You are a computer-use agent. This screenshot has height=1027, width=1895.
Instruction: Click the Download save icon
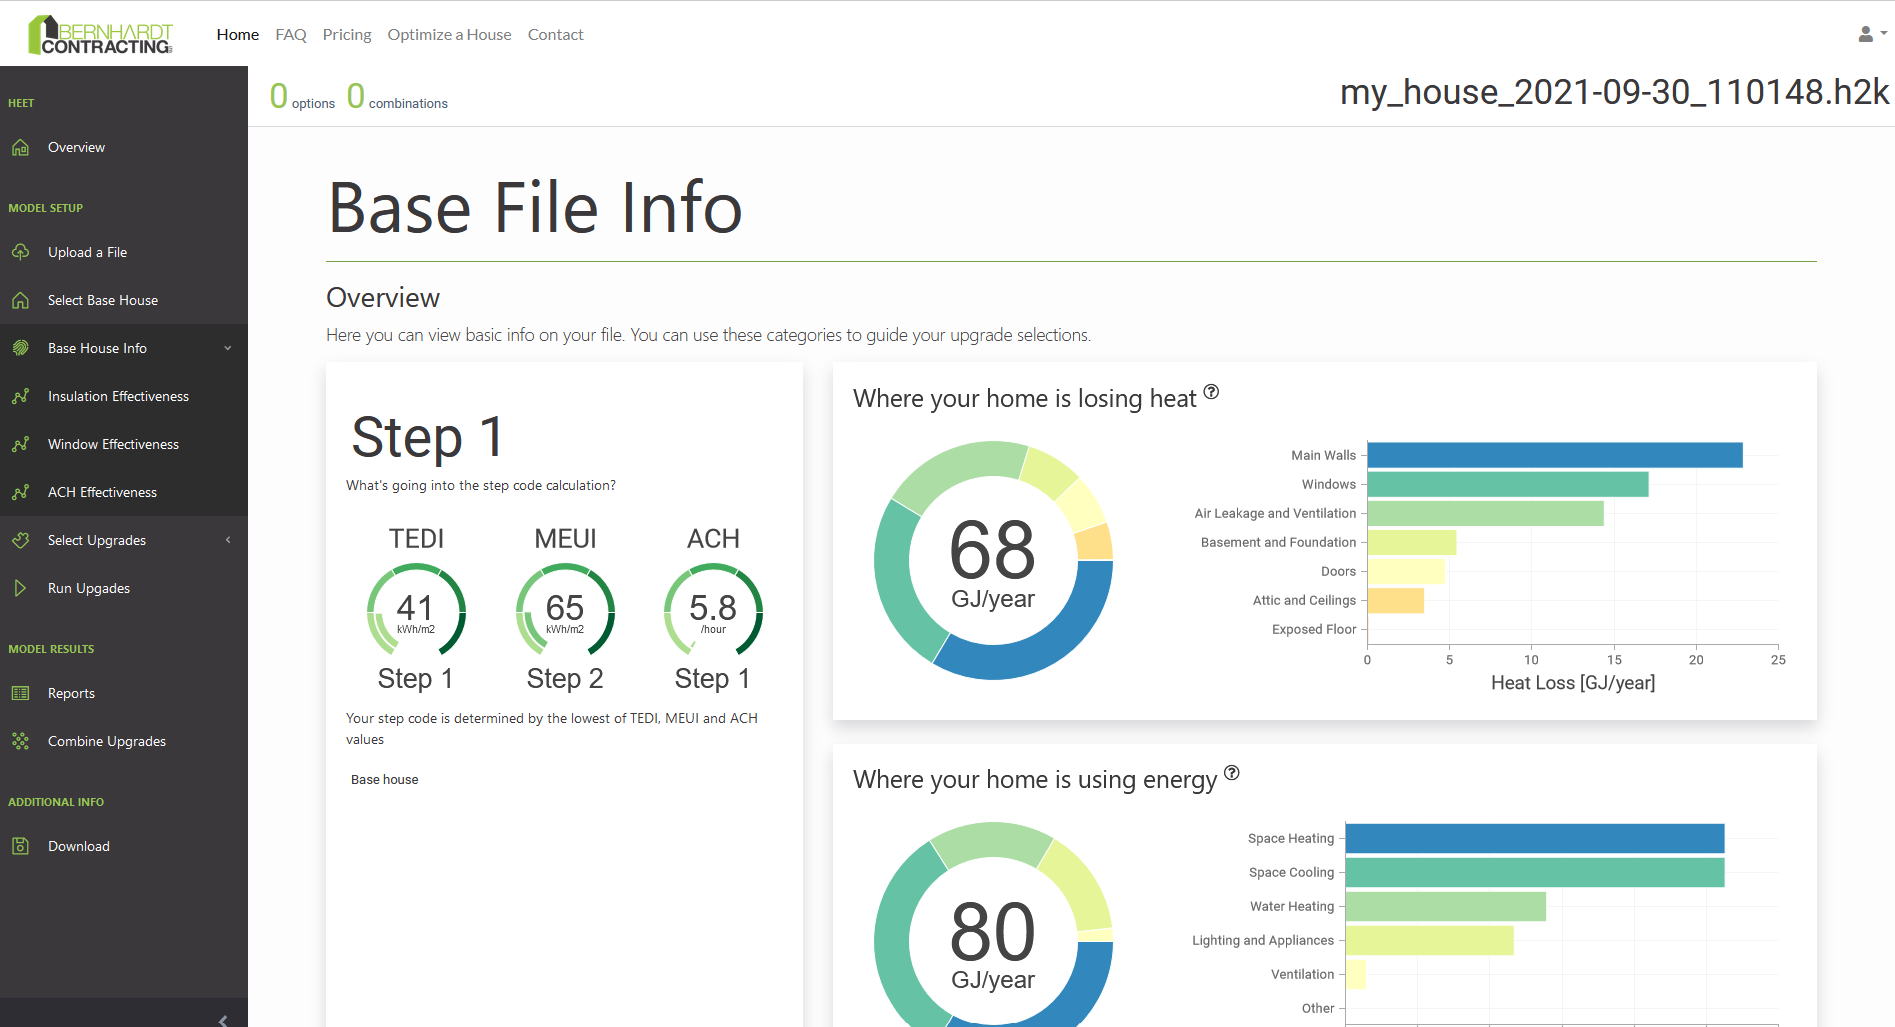point(21,846)
